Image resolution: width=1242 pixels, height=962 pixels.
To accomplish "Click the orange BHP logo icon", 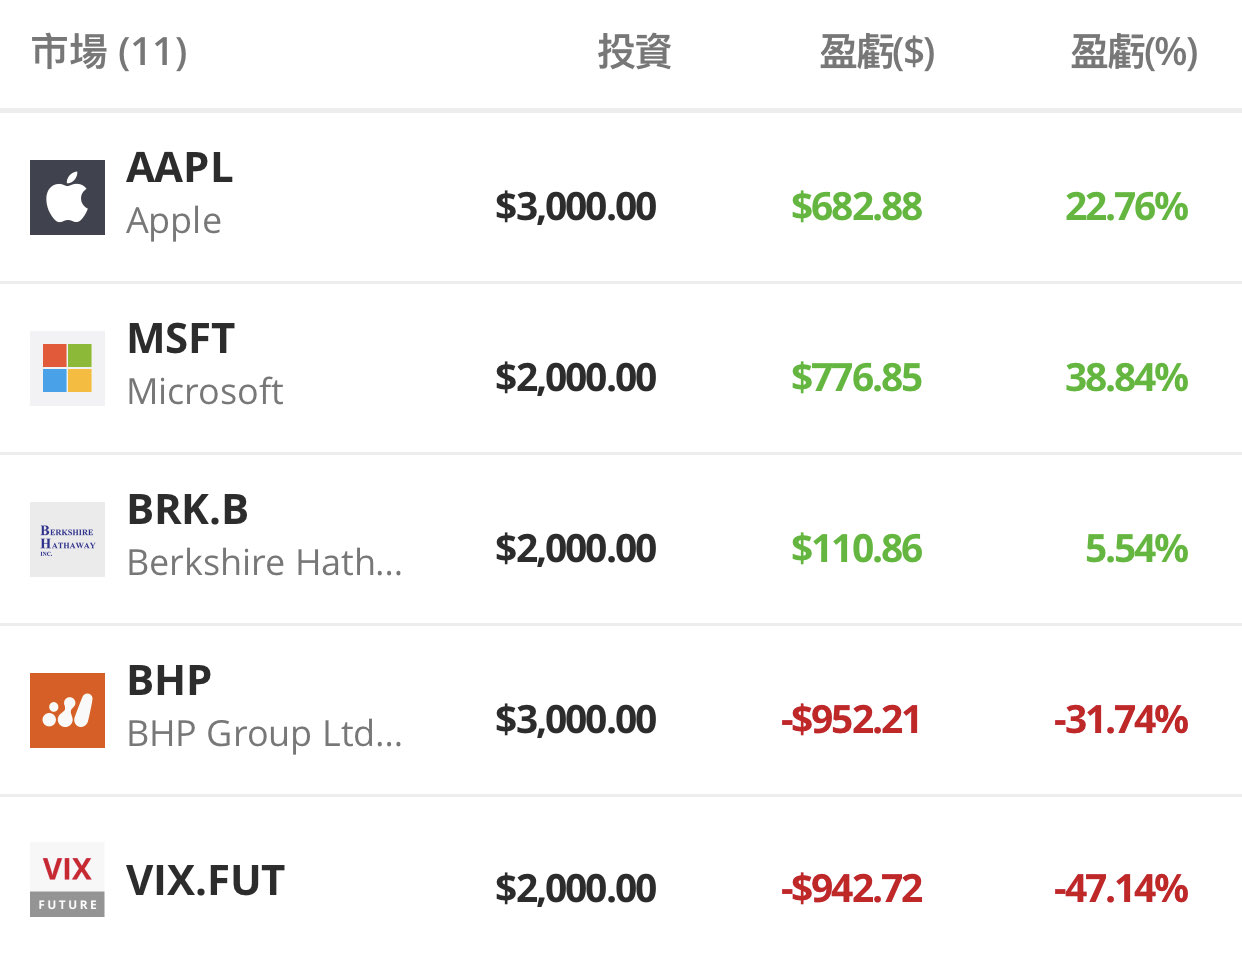I will [67, 710].
